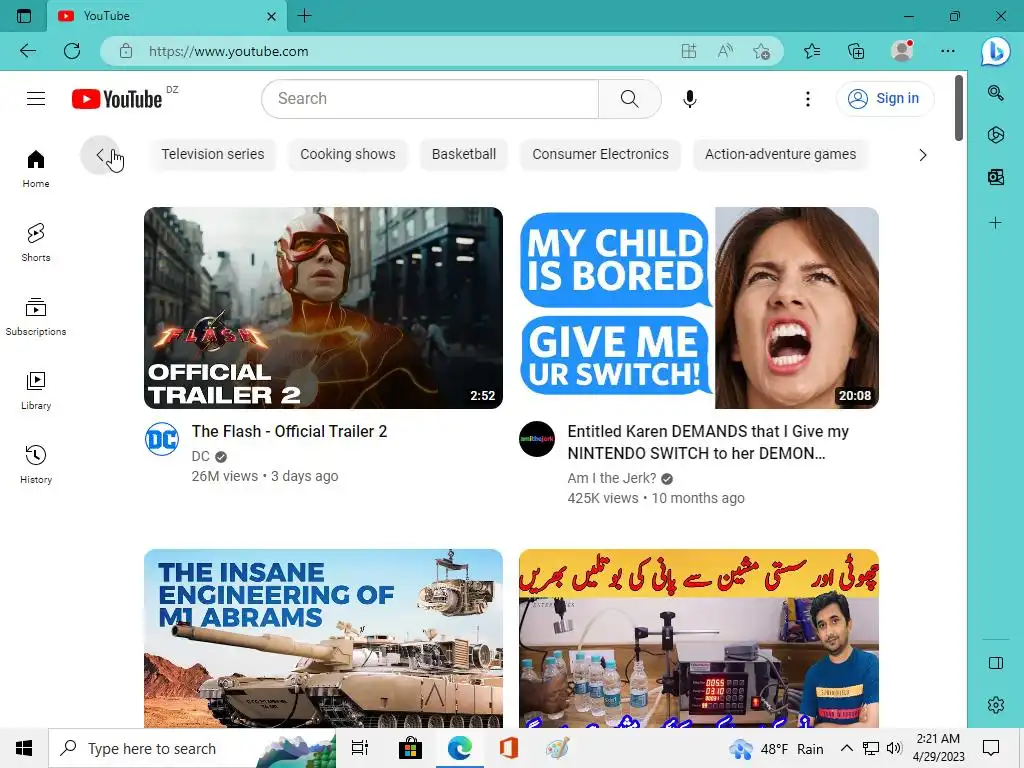Show previous category chips

pyautogui.click(x=100, y=155)
